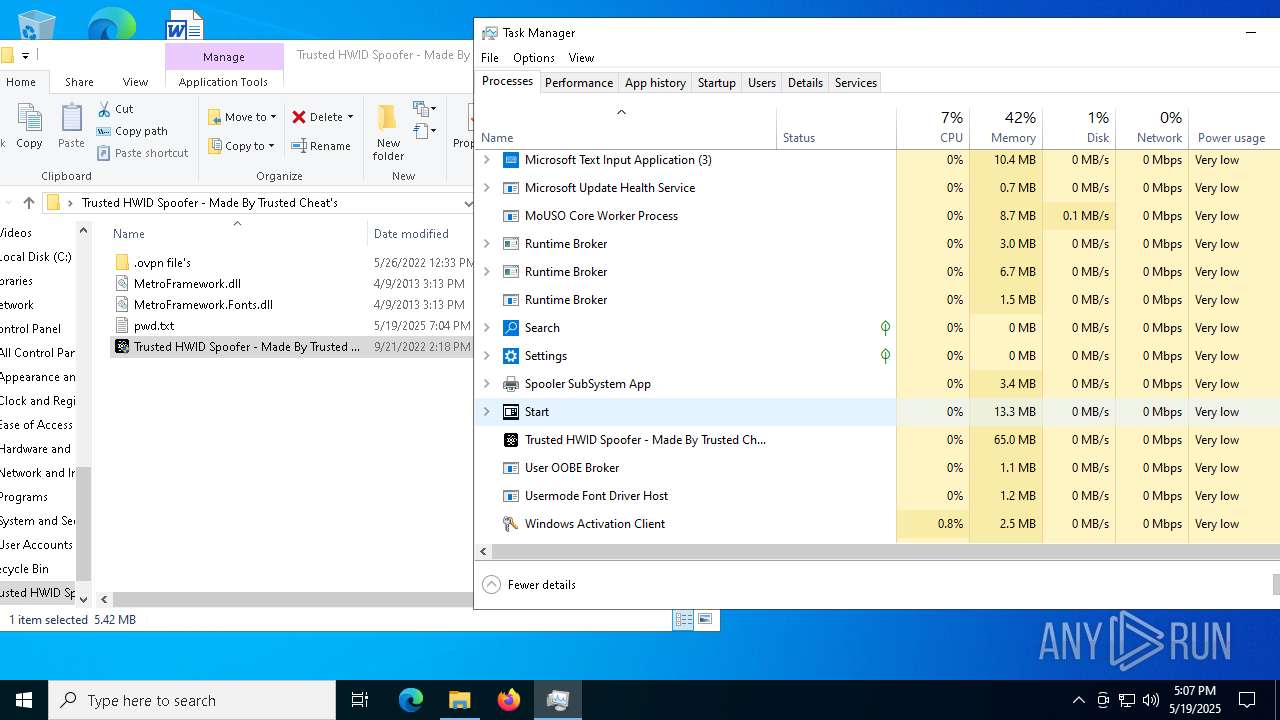Open the Copy to dropdown
Screen dimensions: 1280x720
[x=242, y=146]
